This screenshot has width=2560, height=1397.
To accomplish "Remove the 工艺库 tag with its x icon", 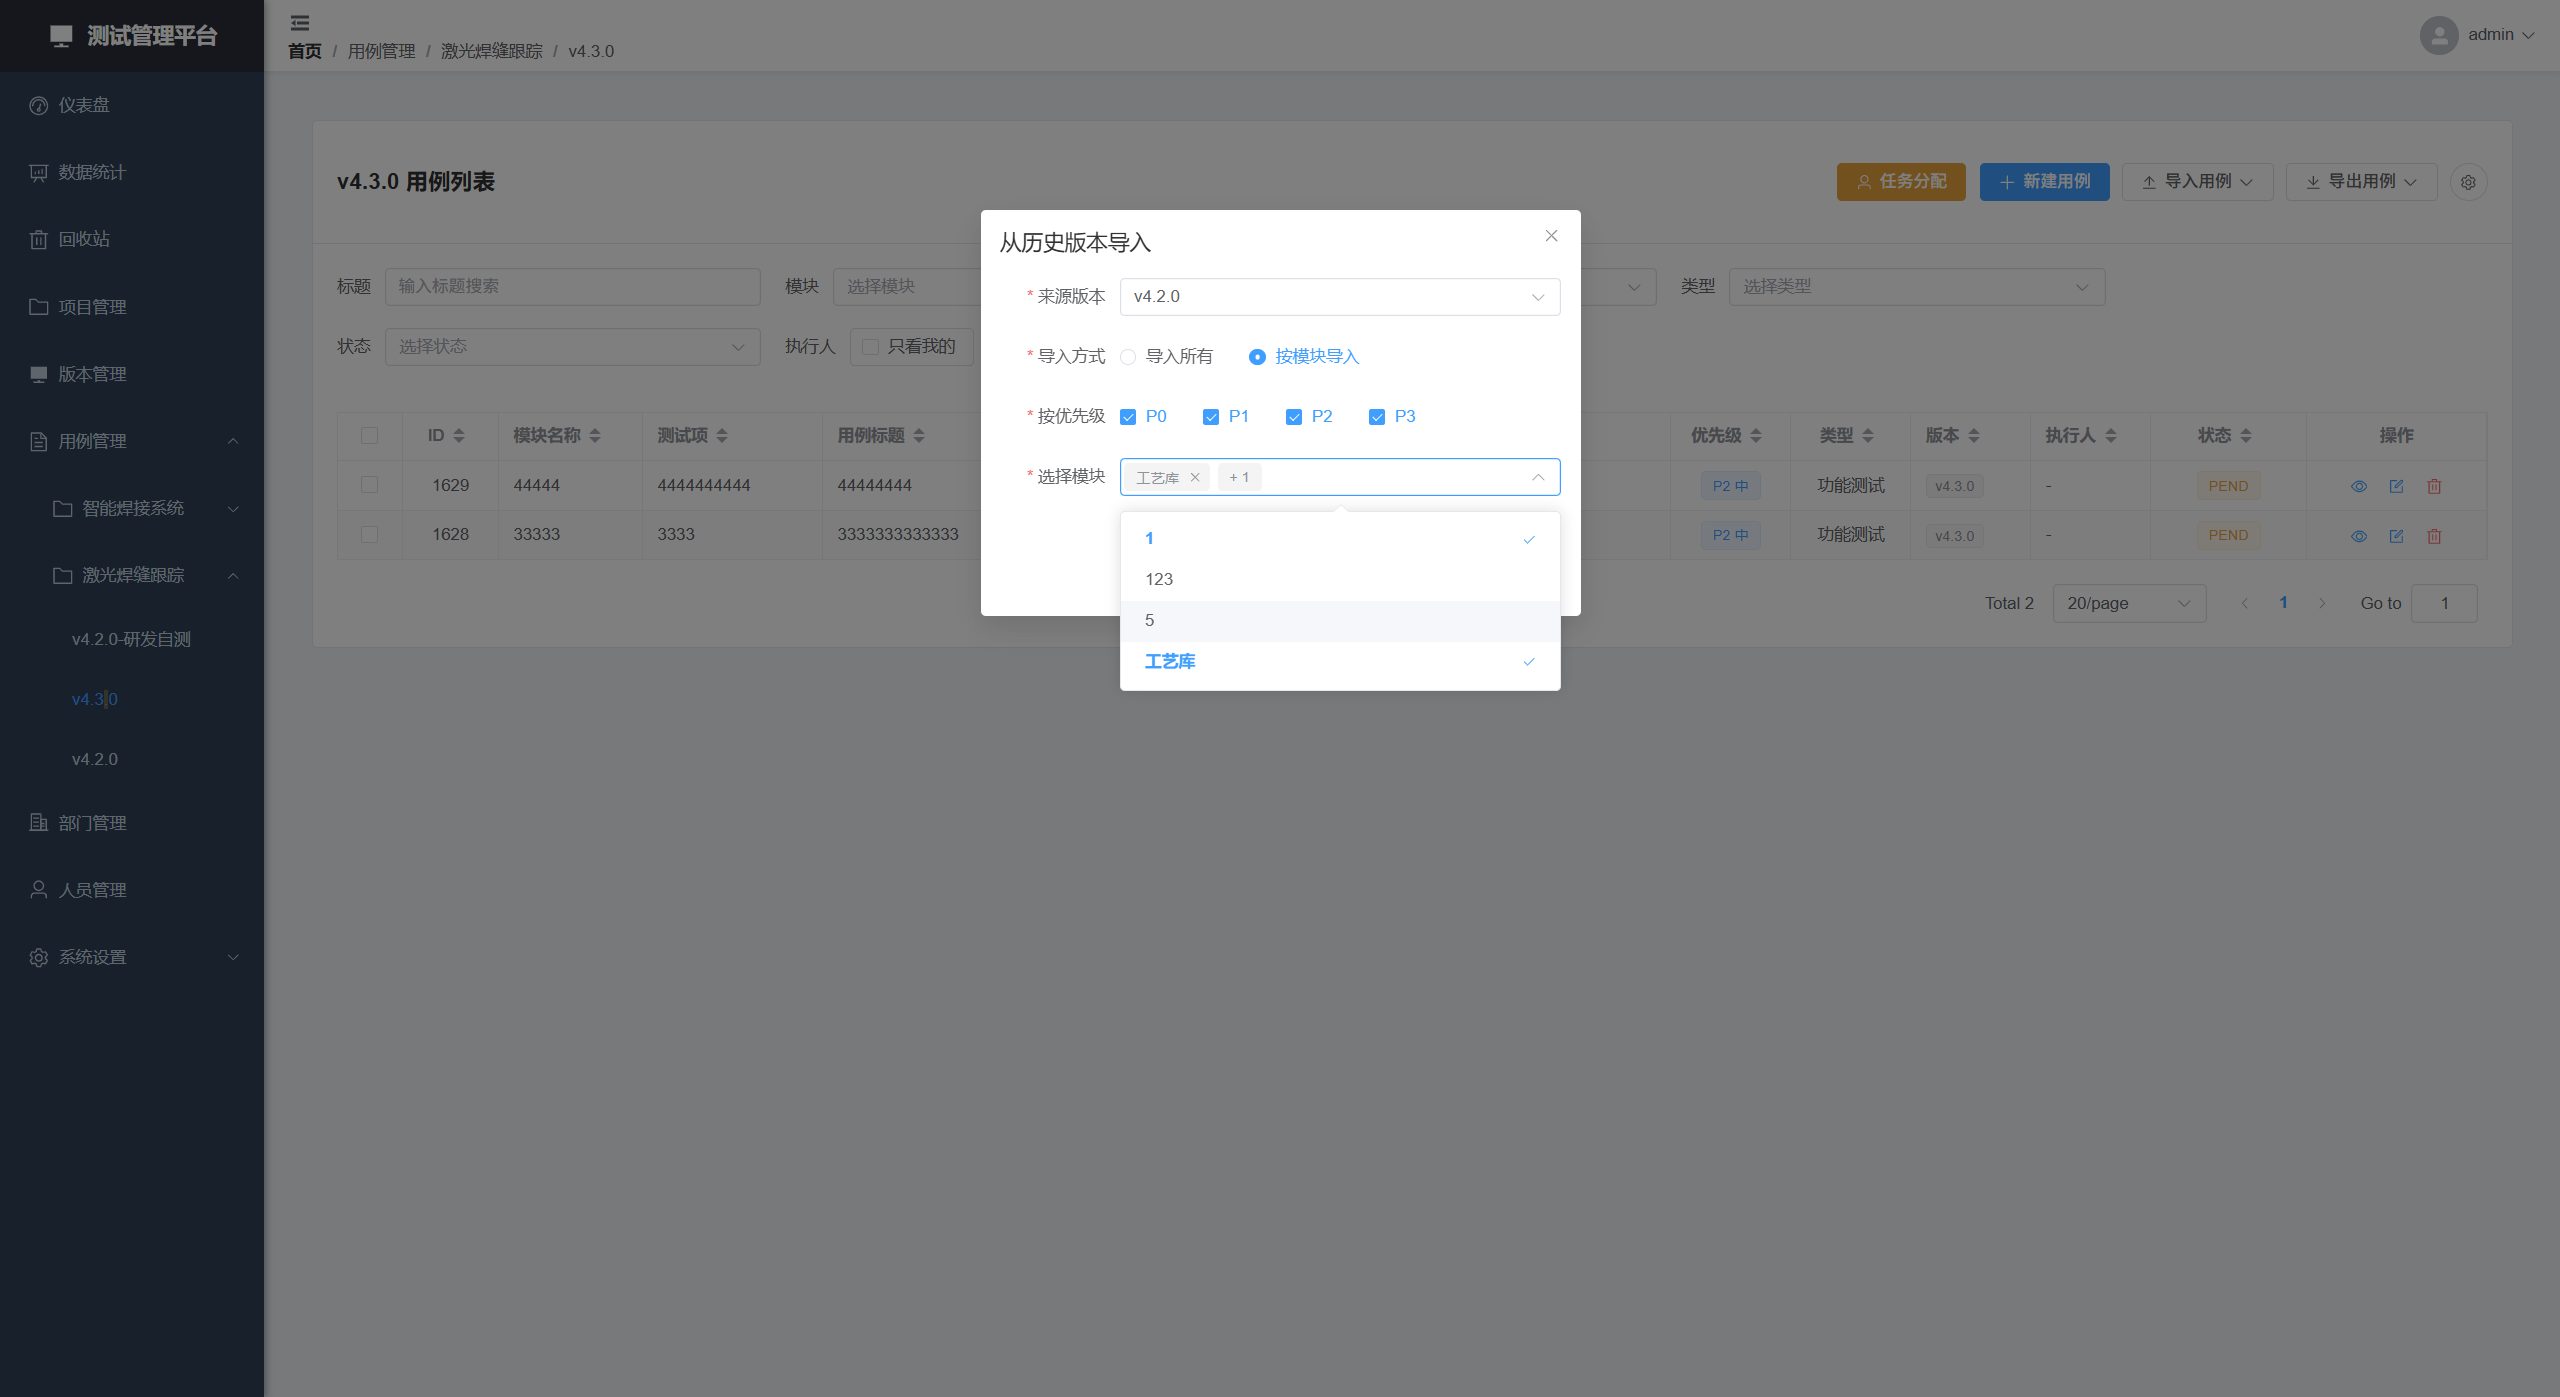I will click(1194, 477).
